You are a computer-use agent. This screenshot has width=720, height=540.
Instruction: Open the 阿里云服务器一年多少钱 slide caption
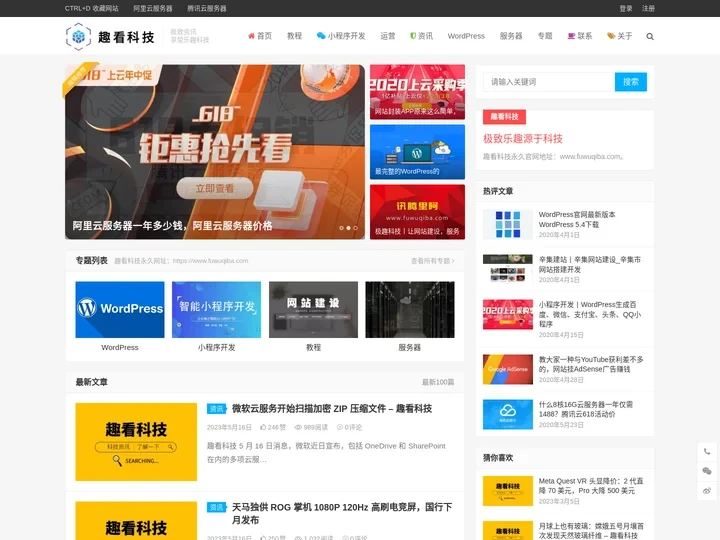pyautogui.click(x=172, y=226)
